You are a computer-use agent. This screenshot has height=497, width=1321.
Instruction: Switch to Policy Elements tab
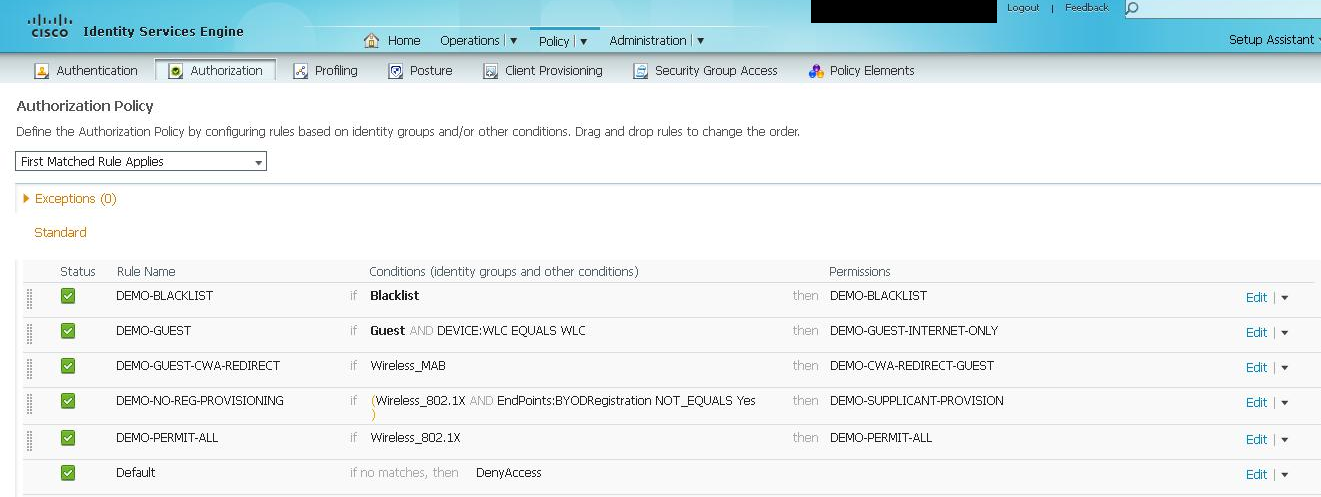(x=872, y=71)
